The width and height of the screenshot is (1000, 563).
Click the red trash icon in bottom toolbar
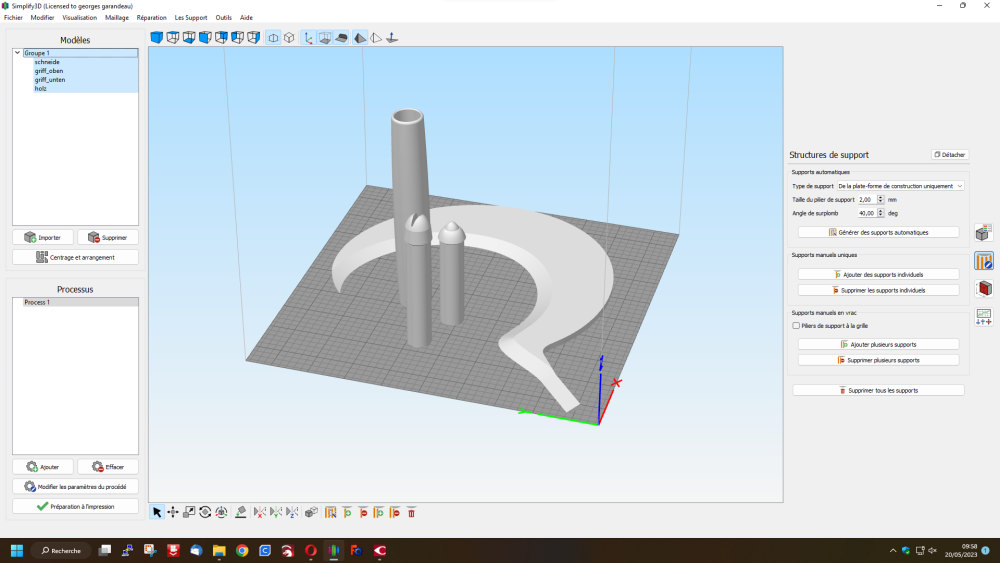click(411, 512)
